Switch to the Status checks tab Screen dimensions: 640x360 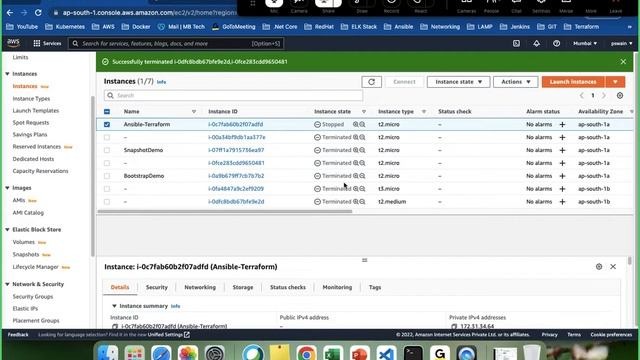click(288, 287)
